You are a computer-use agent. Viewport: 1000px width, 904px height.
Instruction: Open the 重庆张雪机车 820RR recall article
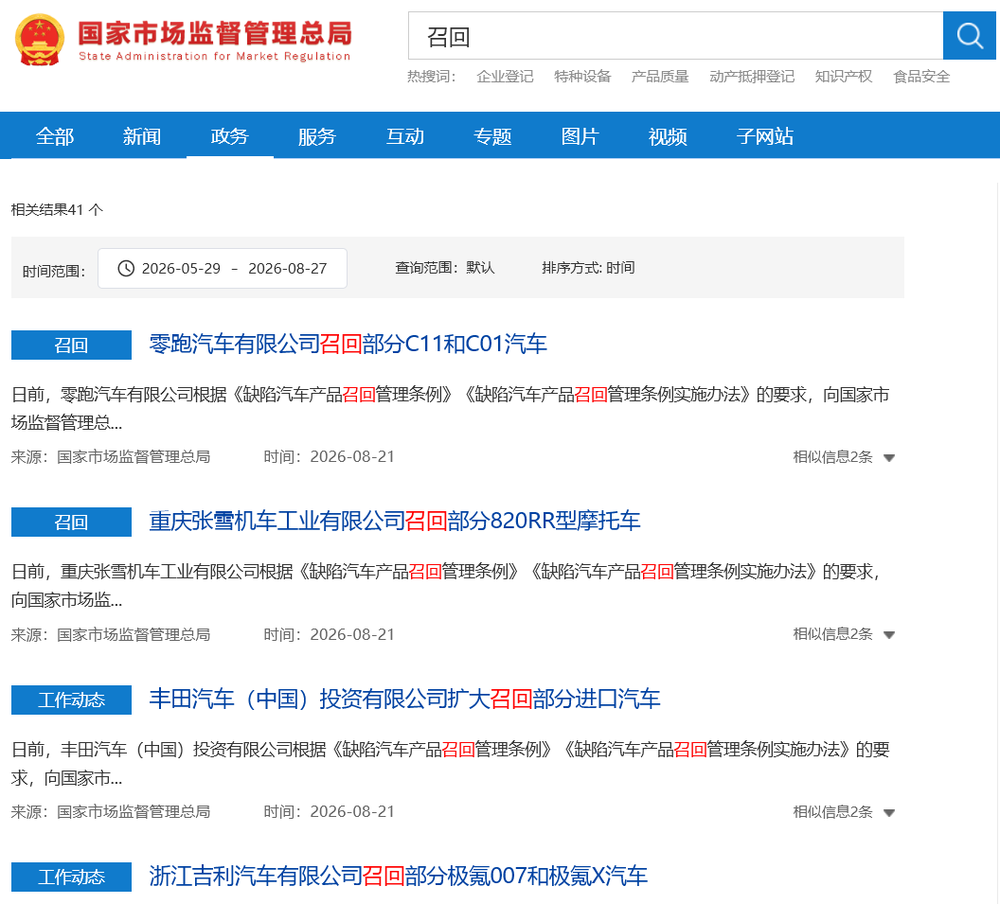[395, 521]
